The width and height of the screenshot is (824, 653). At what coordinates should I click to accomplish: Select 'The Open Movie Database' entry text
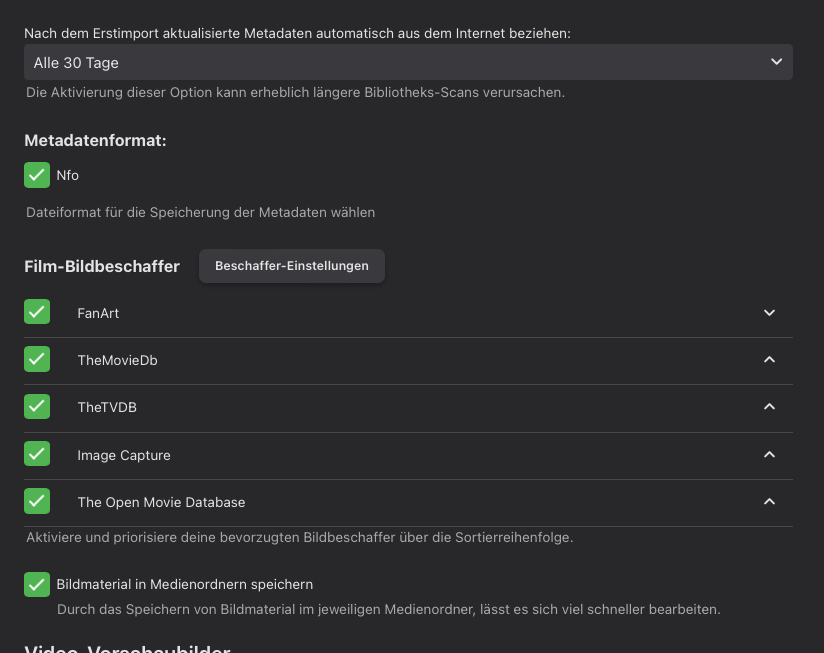coord(161,502)
